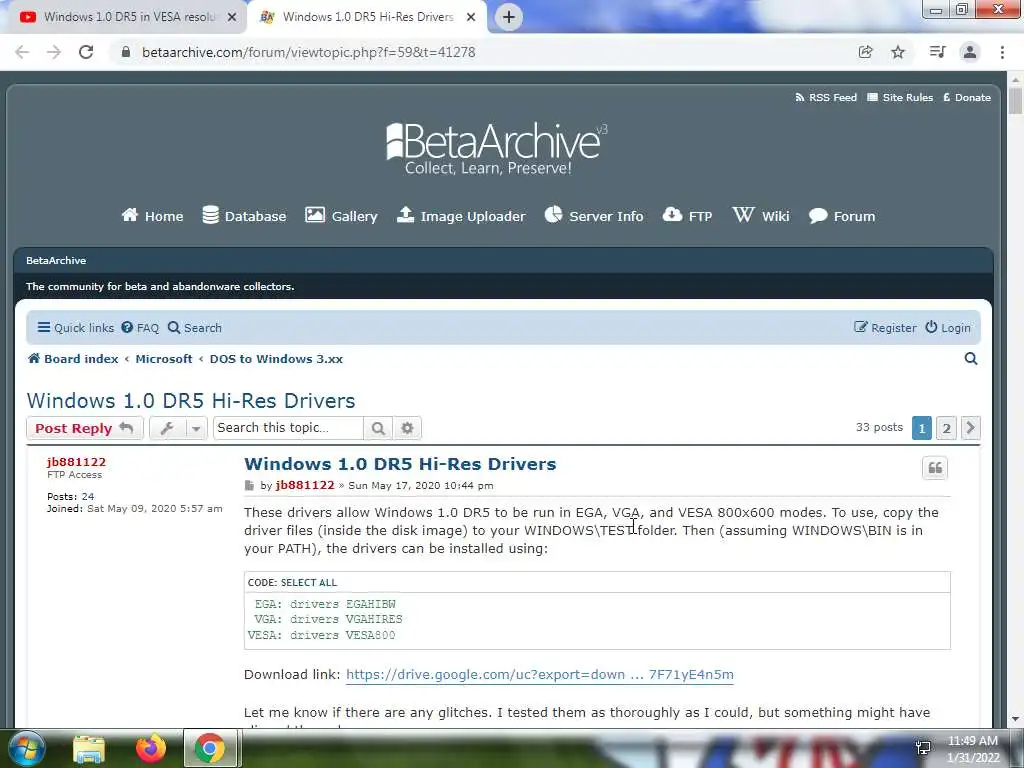Open the FTP navigation item
This screenshot has height=768, width=1024.
click(x=687, y=216)
